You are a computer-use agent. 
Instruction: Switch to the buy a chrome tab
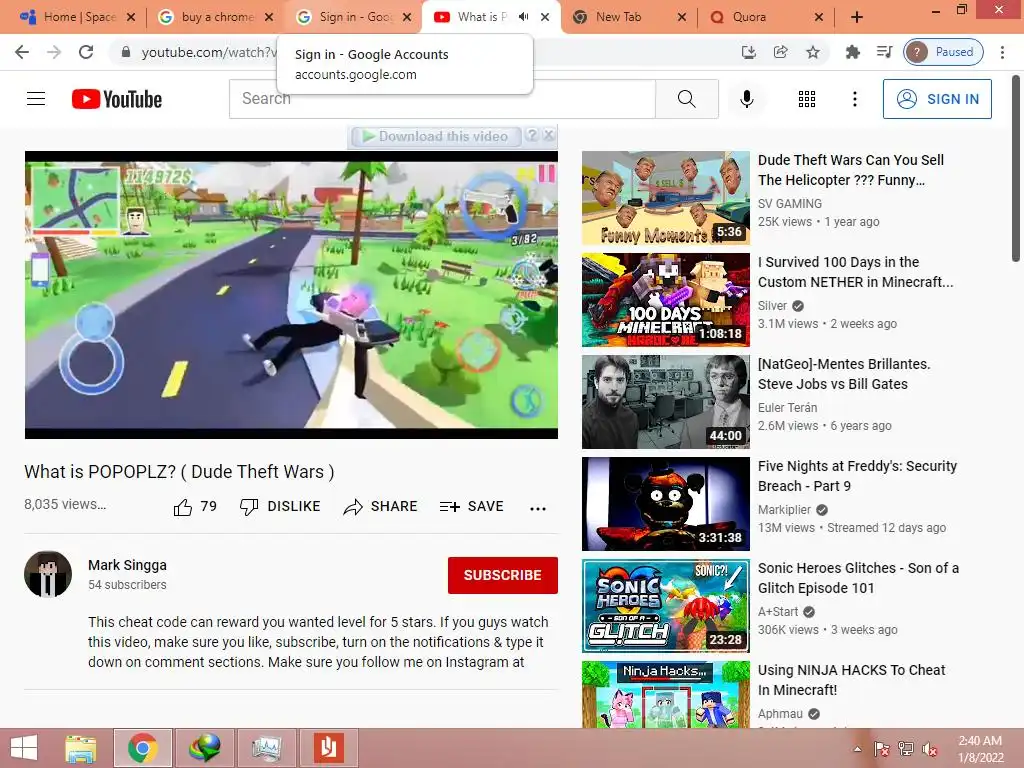tap(215, 17)
